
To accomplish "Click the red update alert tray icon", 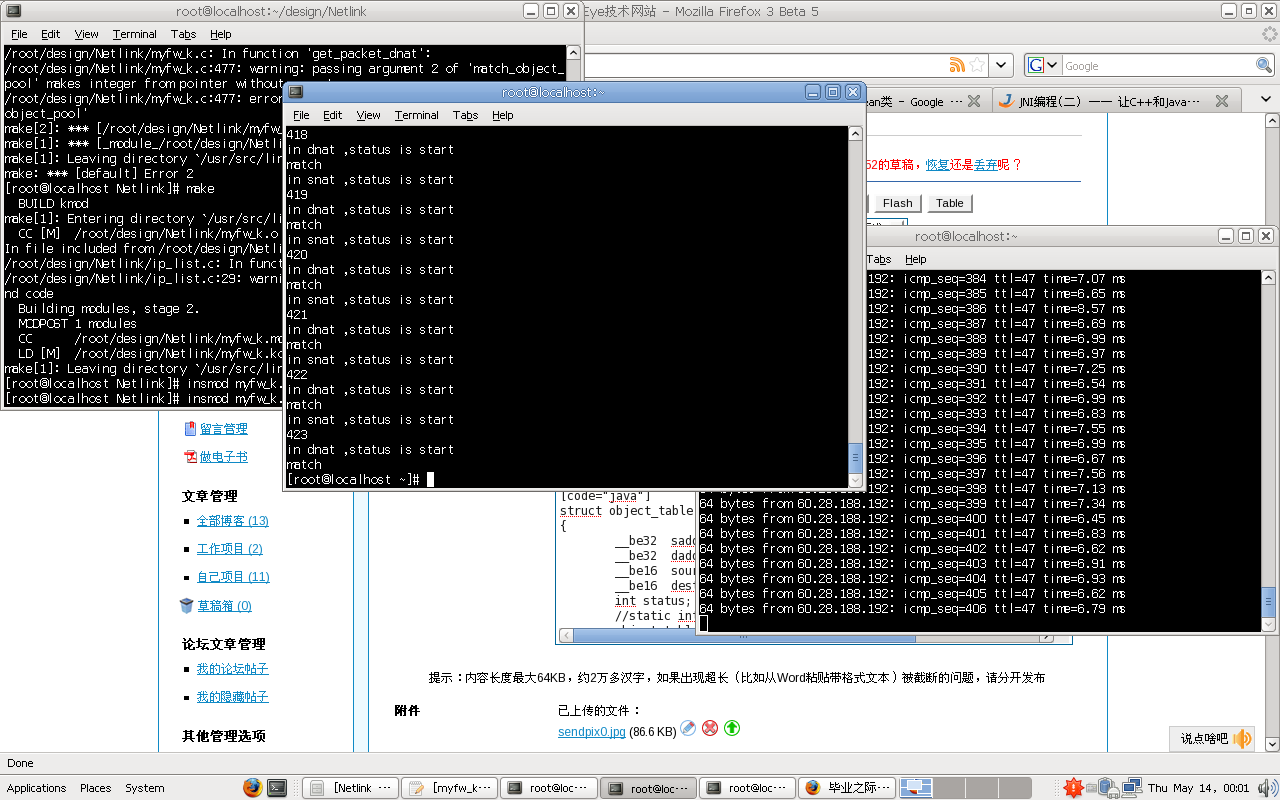I will 1073,788.
